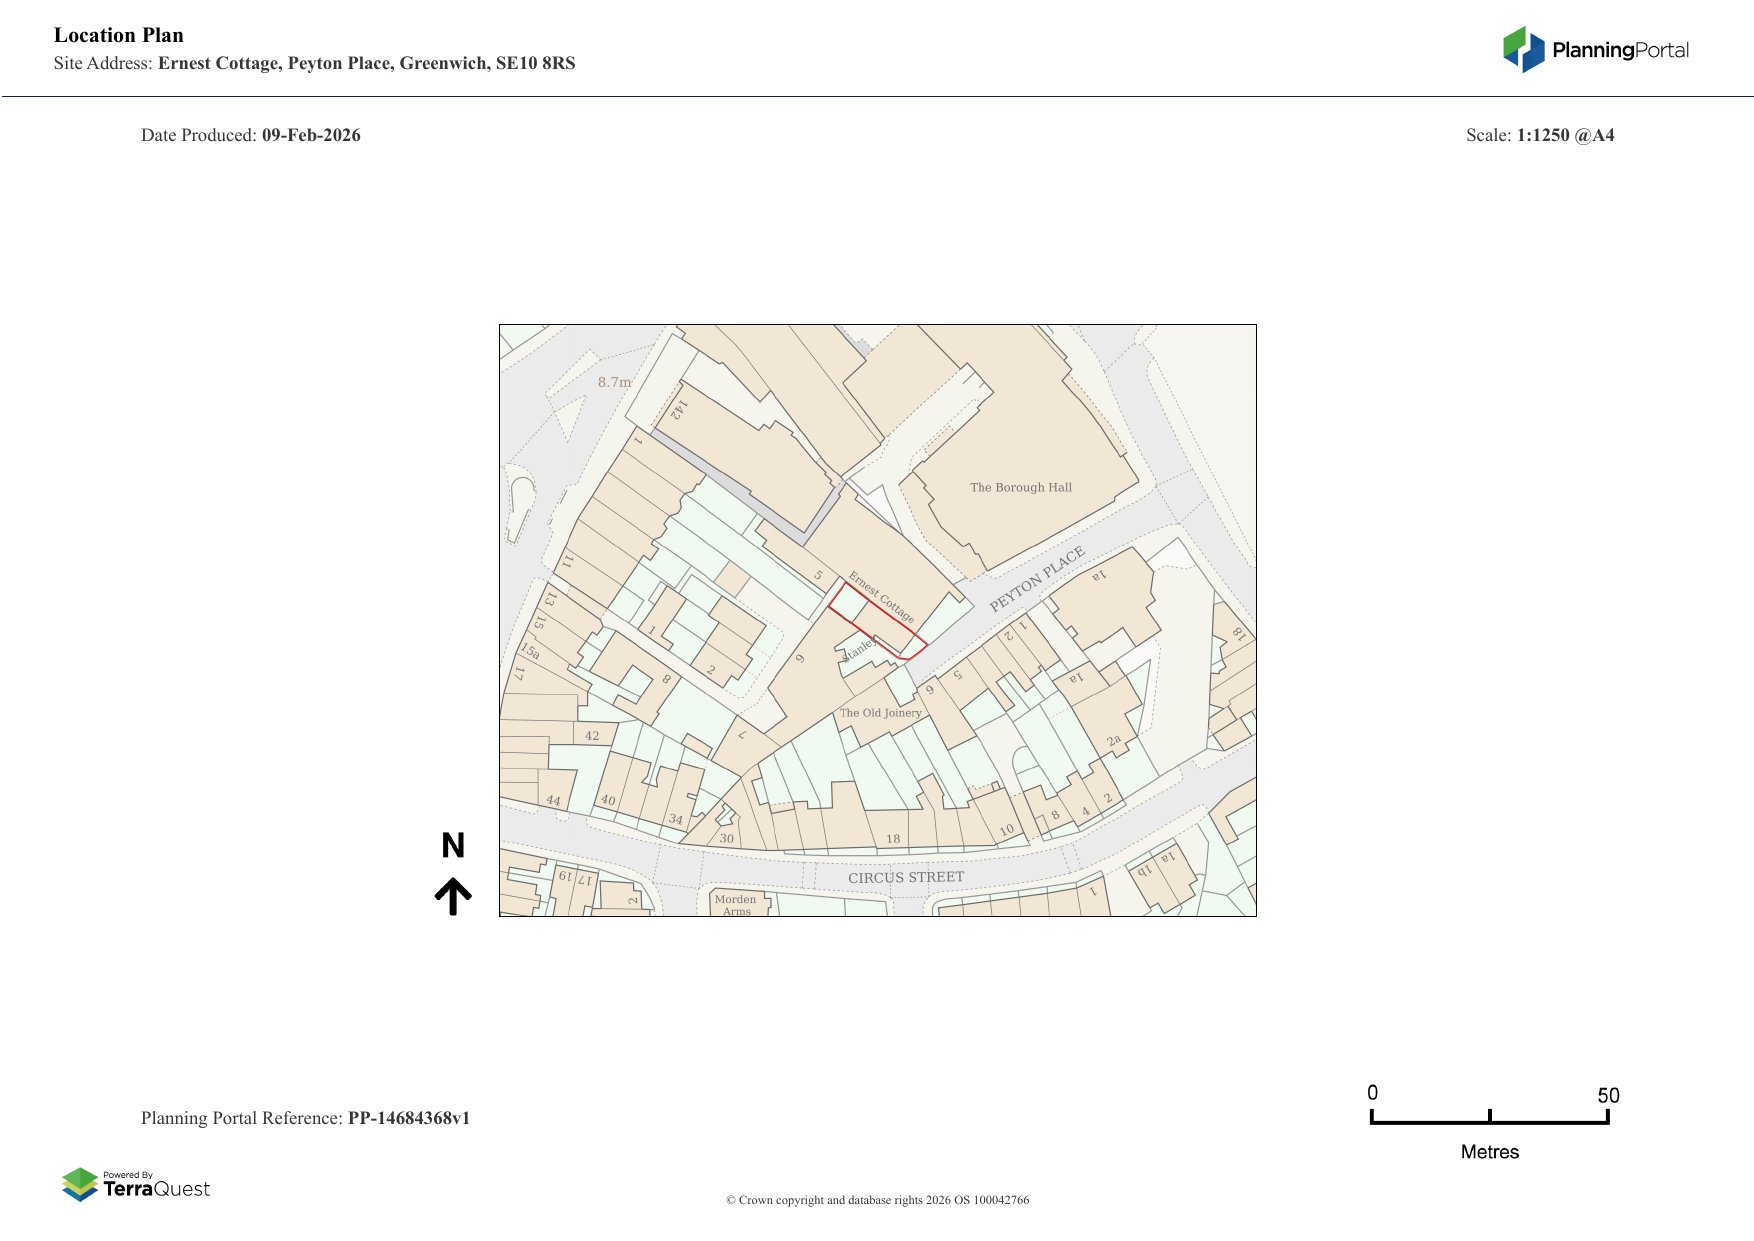This screenshot has height=1241, width=1754.
Task: Click the Crown copyright notice
Action: click(x=877, y=1200)
